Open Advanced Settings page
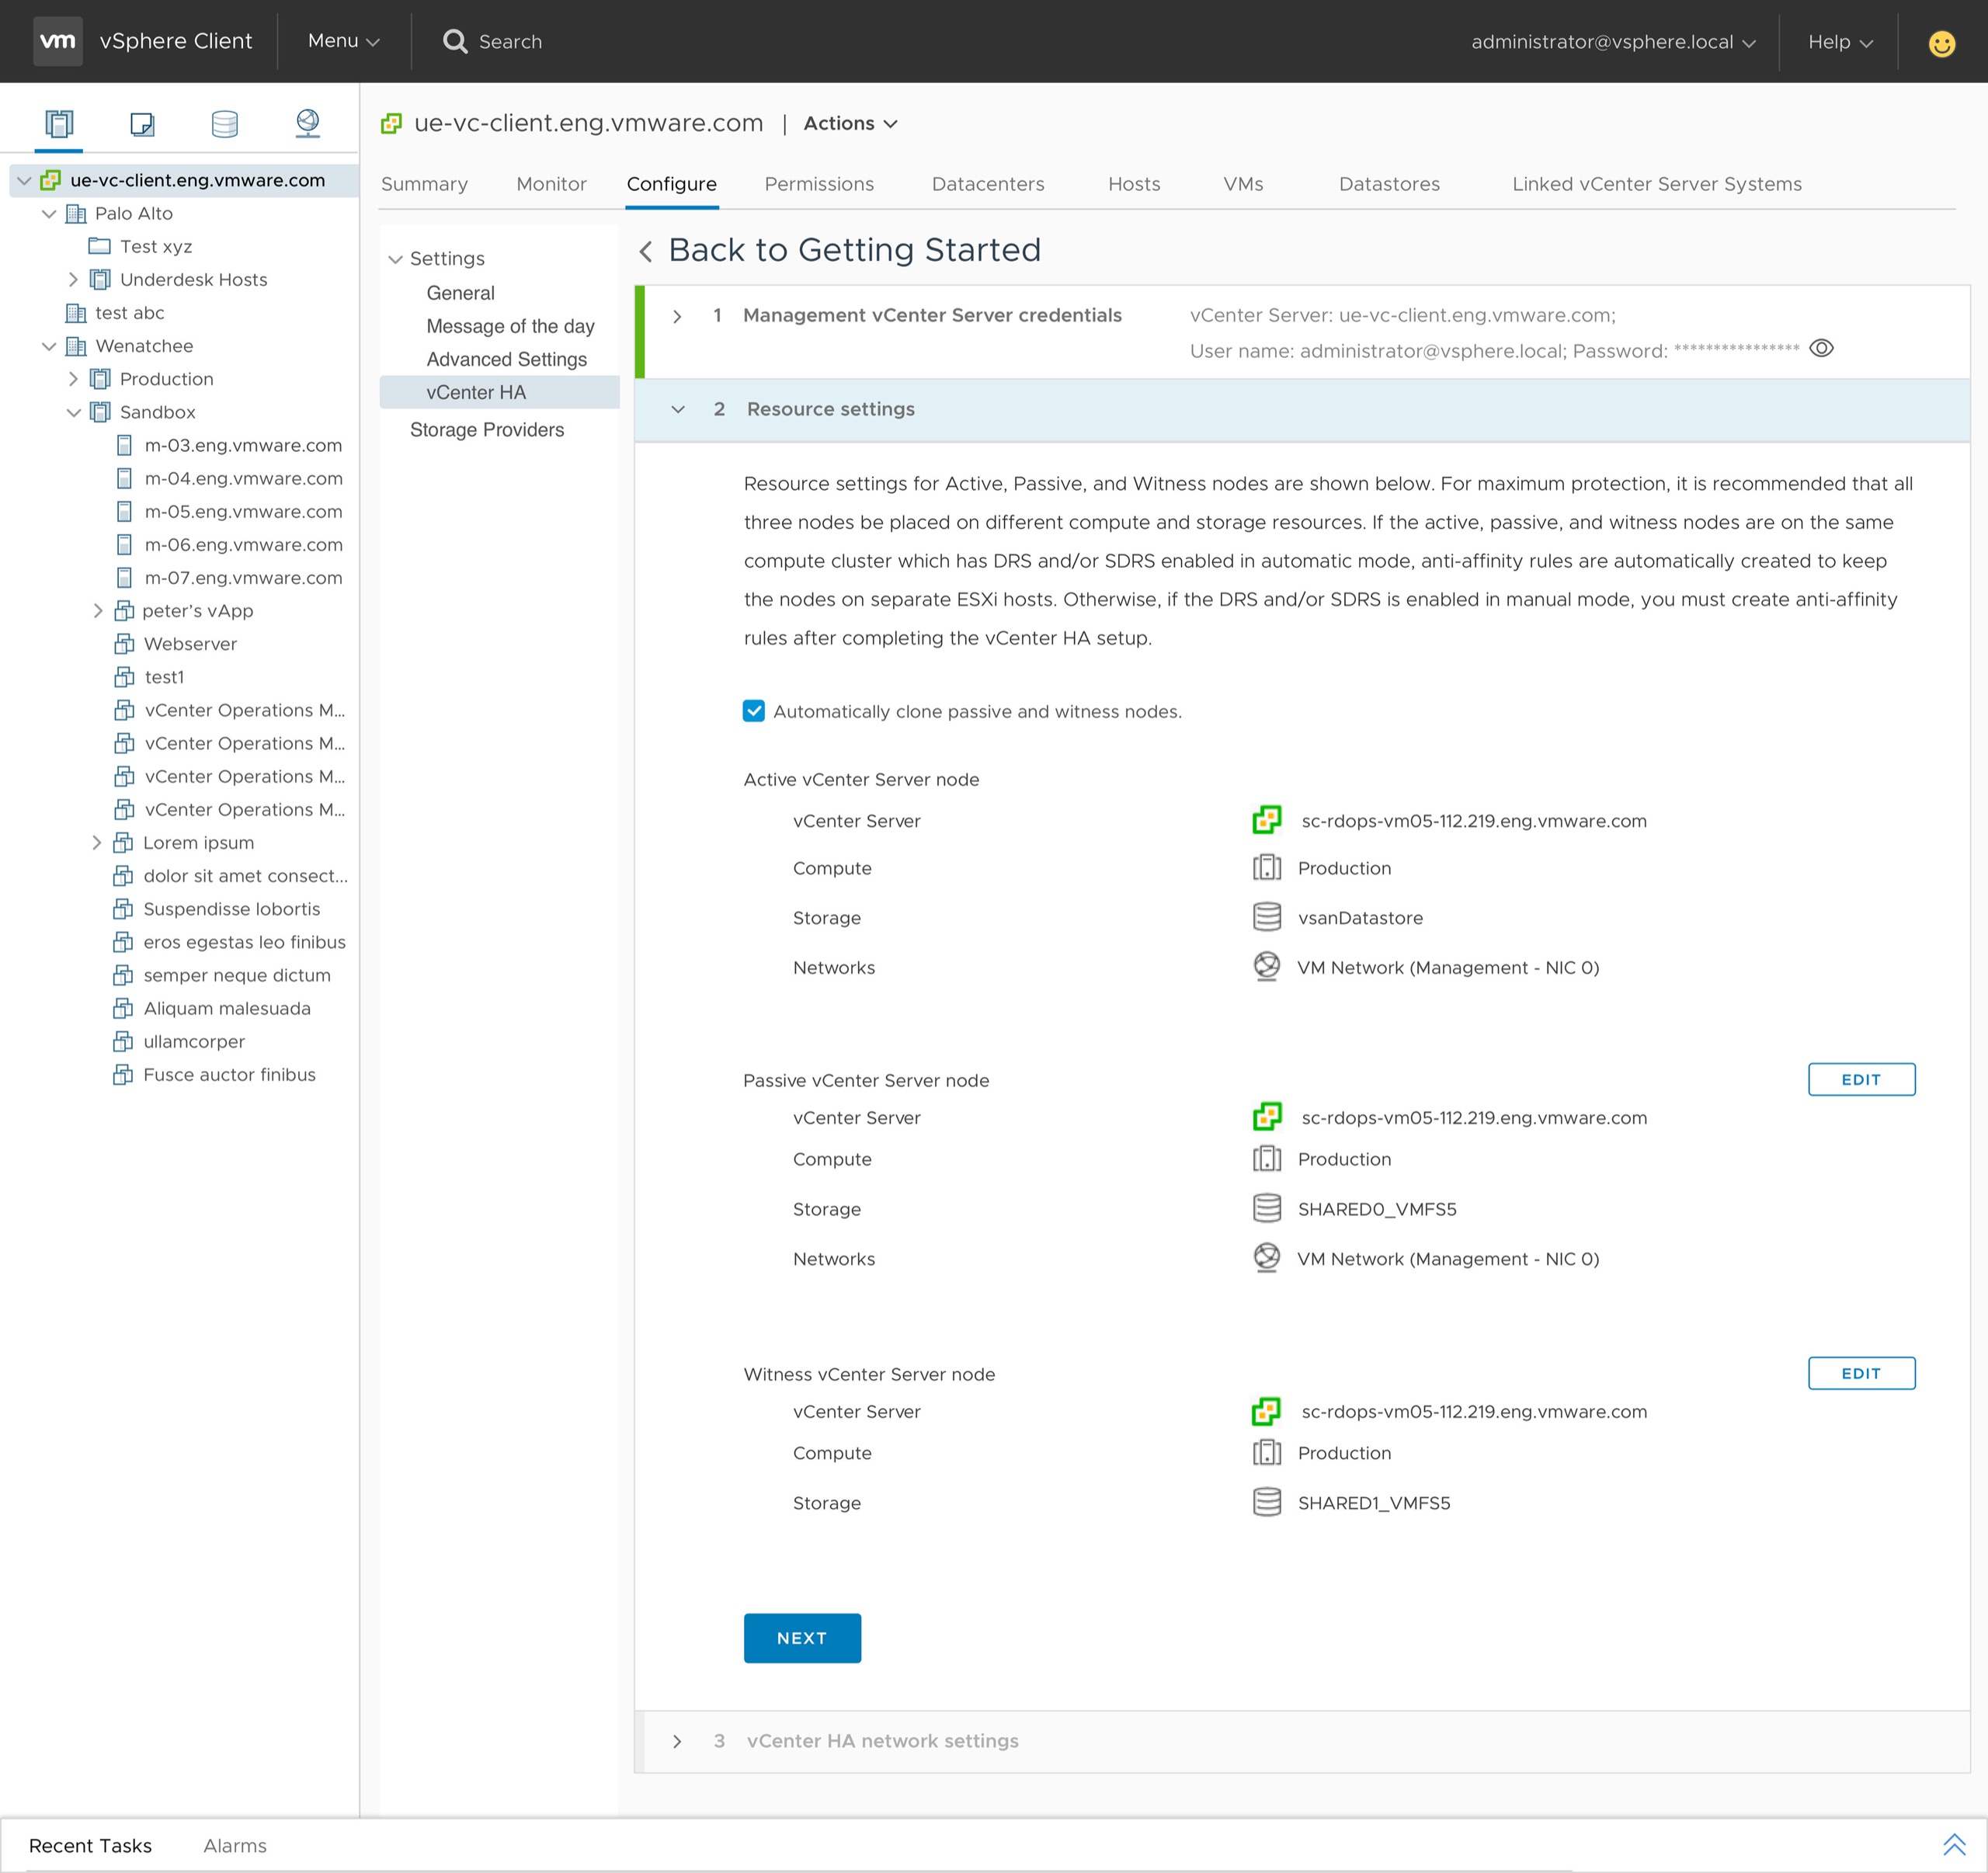Screen dimensions: 1988x1873 click(507, 359)
